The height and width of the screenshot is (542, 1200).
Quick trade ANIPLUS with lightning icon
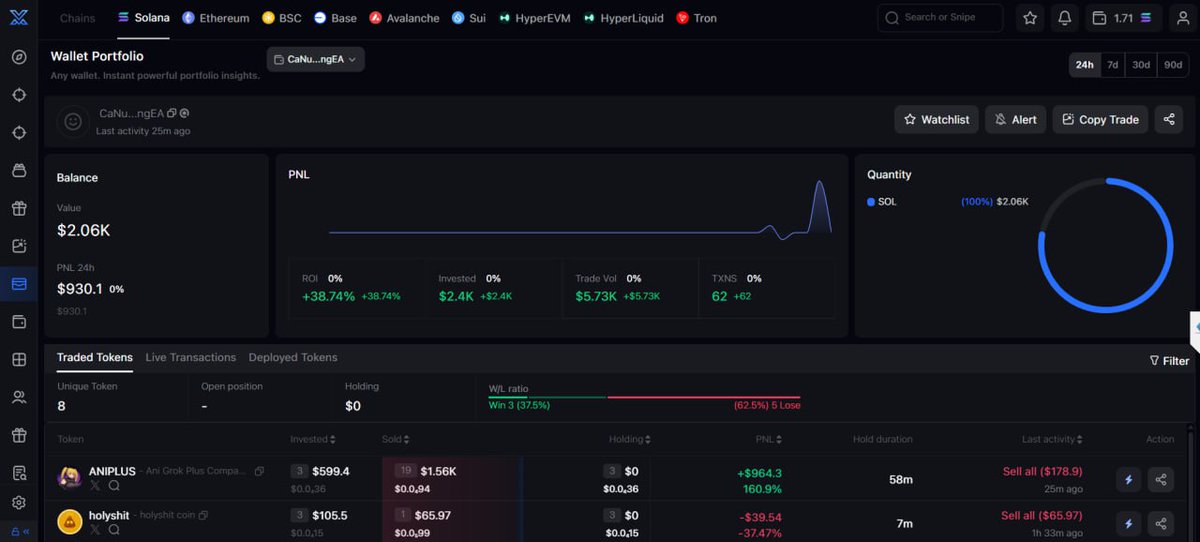(1128, 480)
